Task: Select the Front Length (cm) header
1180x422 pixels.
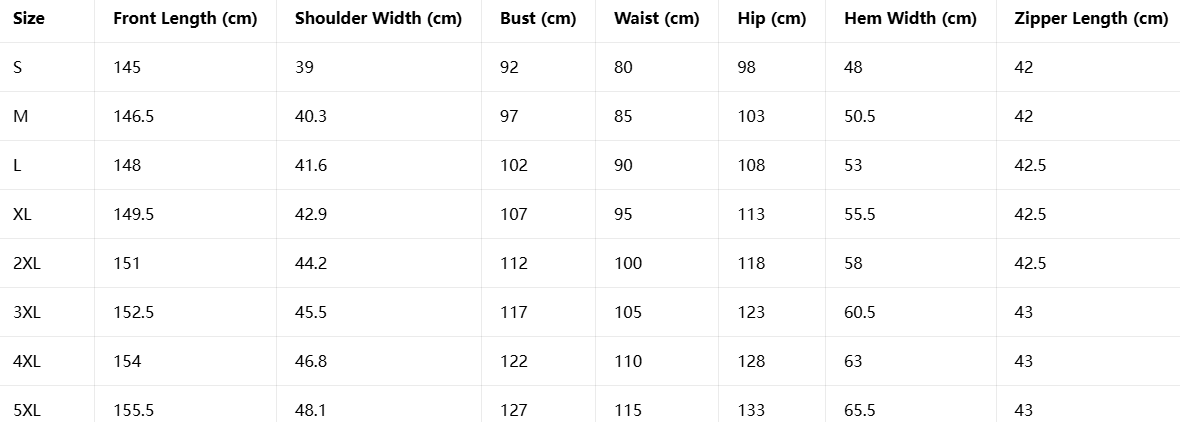Action: click(x=185, y=19)
